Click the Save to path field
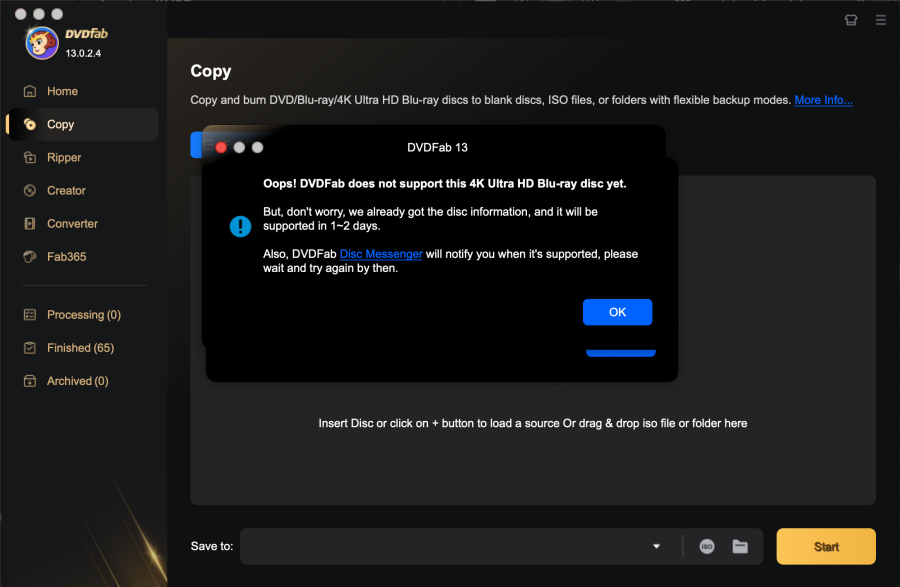 coord(440,547)
